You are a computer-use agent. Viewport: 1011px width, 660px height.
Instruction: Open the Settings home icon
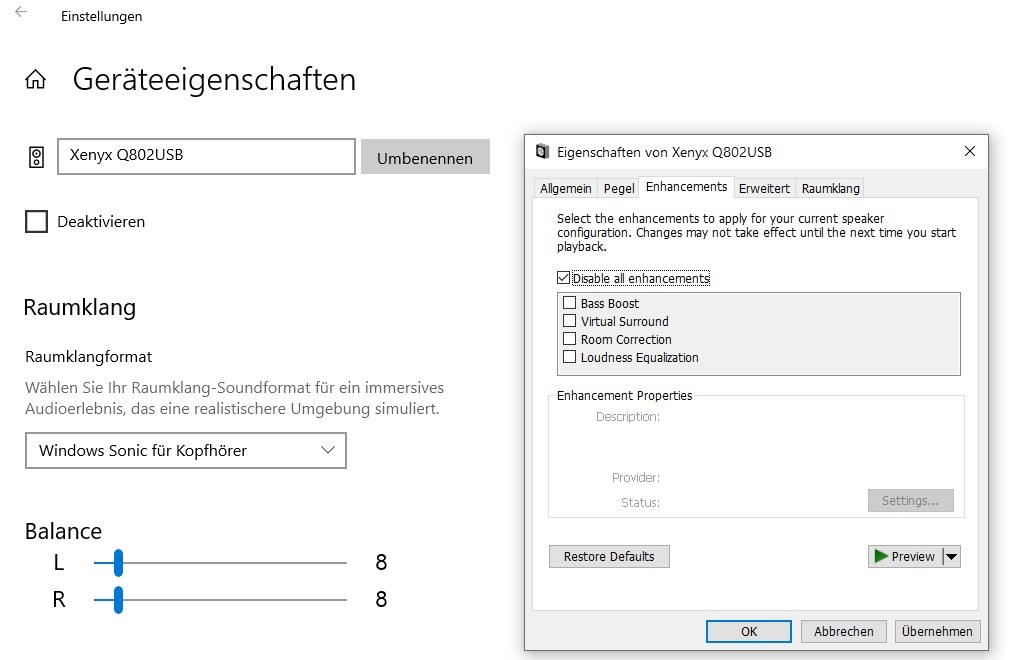pyautogui.click(x=35, y=79)
